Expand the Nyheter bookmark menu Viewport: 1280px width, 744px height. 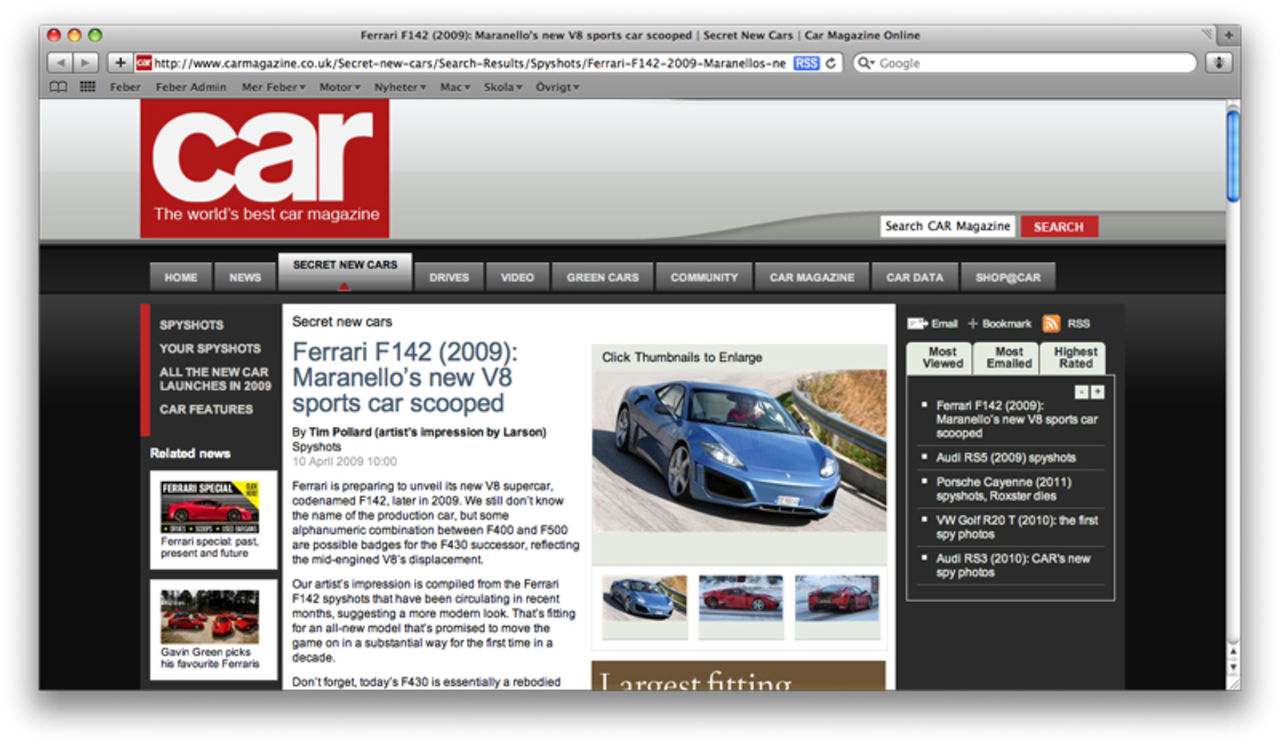coord(398,86)
